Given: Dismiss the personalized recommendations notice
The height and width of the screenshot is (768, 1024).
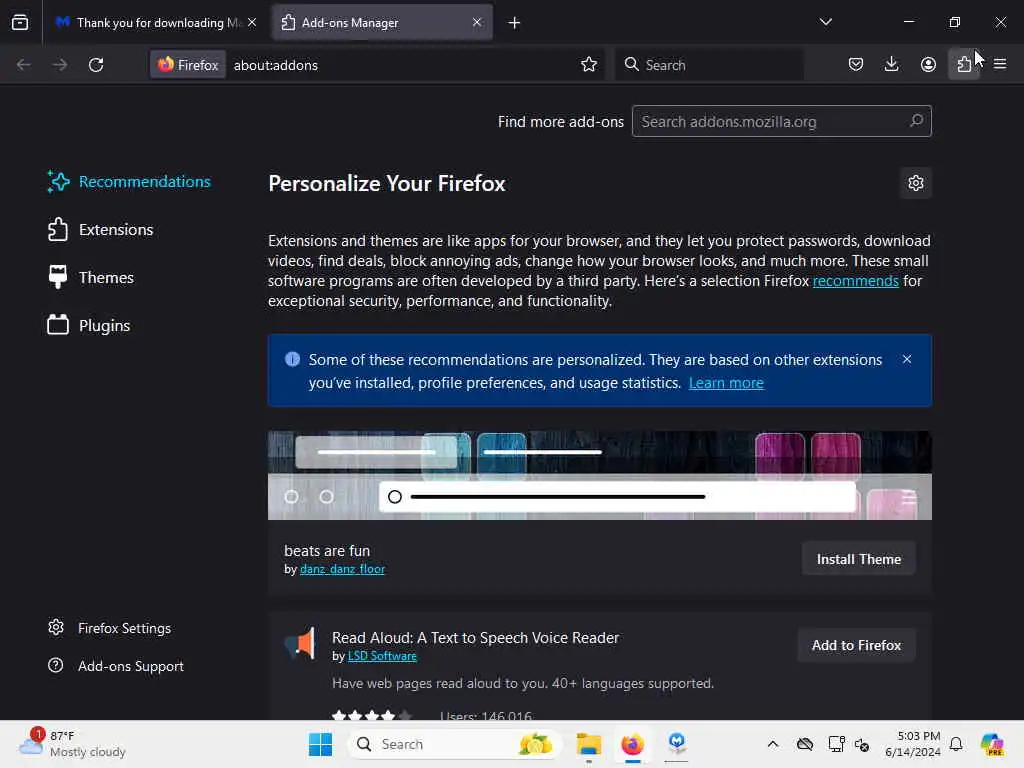Looking at the screenshot, I should tap(907, 359).
